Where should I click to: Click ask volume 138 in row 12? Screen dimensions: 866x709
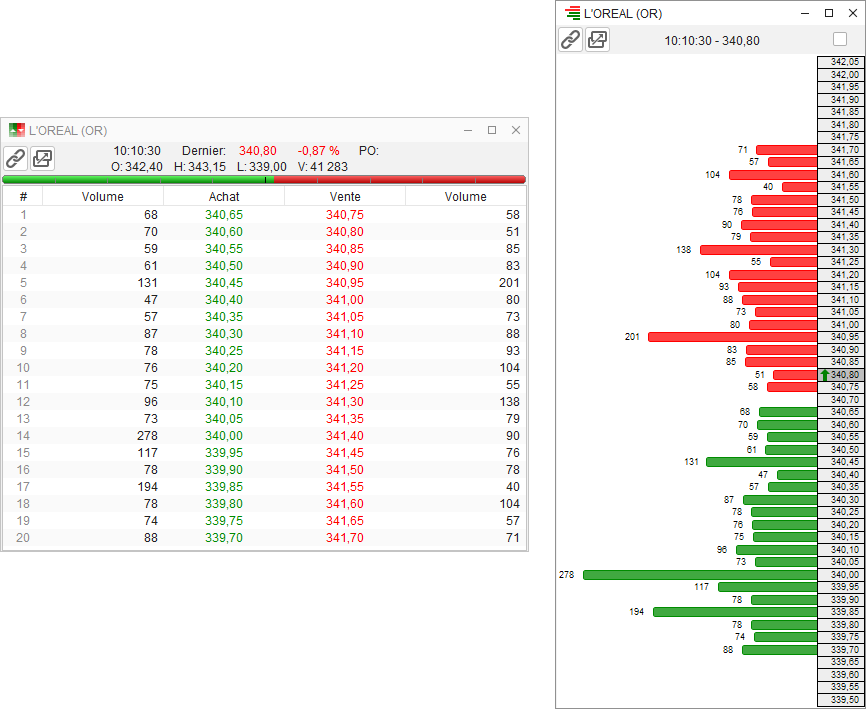(509, 402)
